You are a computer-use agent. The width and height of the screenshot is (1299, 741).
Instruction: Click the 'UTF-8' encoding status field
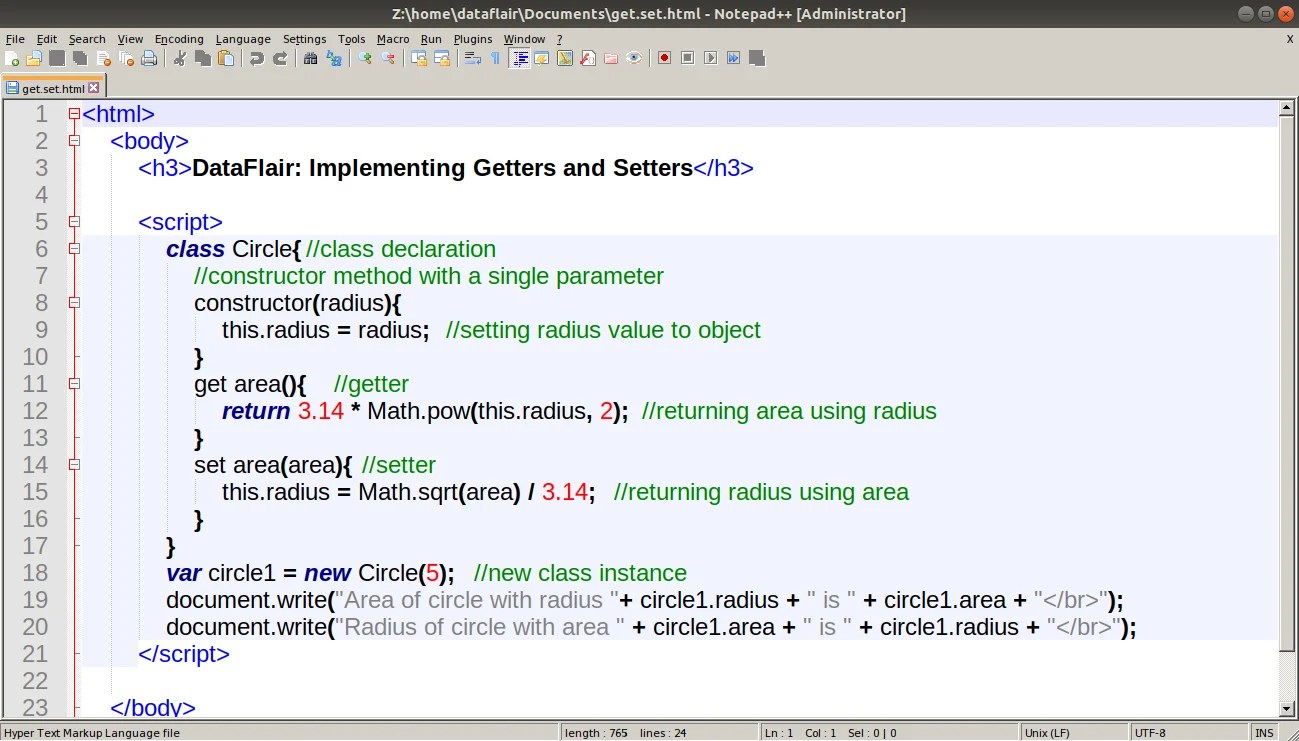pyautogui.click(x=1190, y=733)
